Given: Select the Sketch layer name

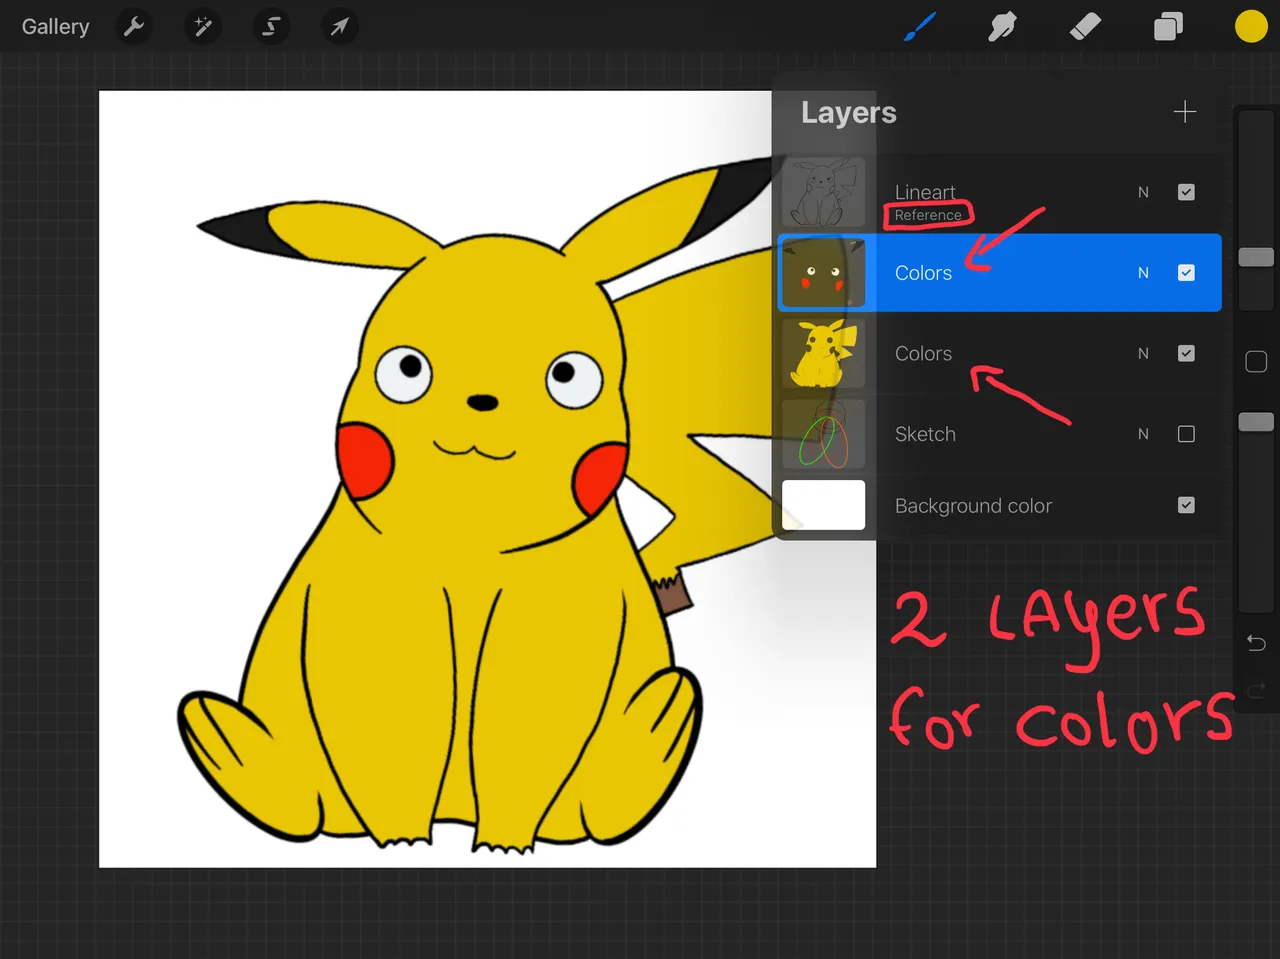Looking at the screenshot, I should [x=925, y=434].
